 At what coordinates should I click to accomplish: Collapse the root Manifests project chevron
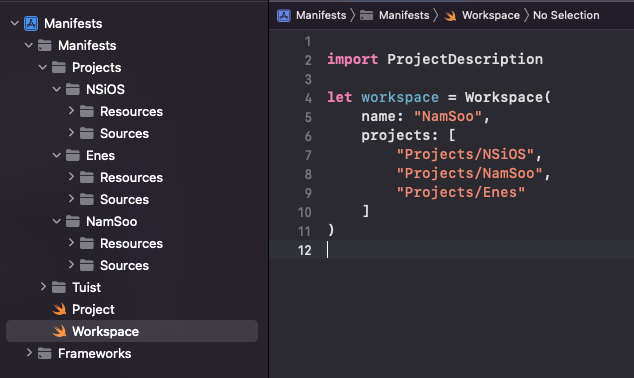15,23
